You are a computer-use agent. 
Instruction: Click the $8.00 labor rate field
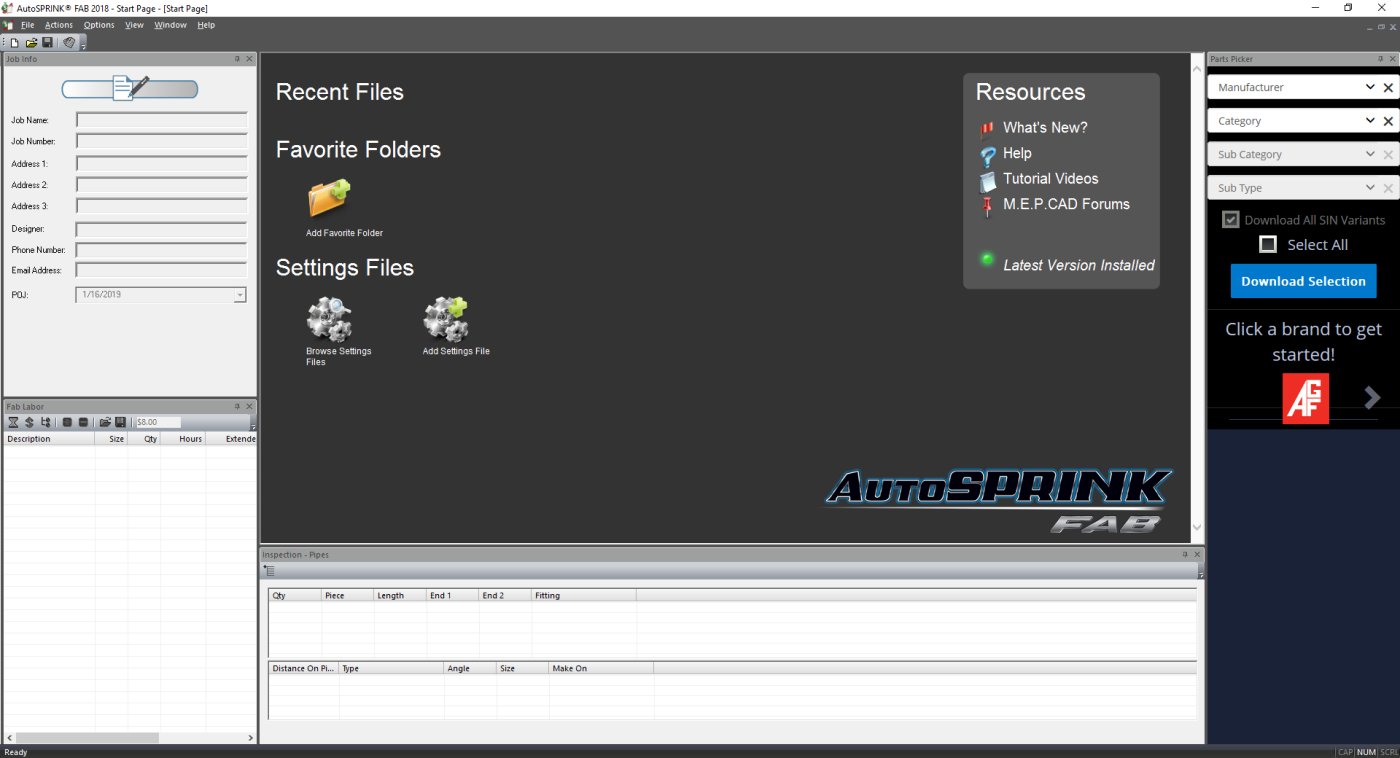click(158, 422)
